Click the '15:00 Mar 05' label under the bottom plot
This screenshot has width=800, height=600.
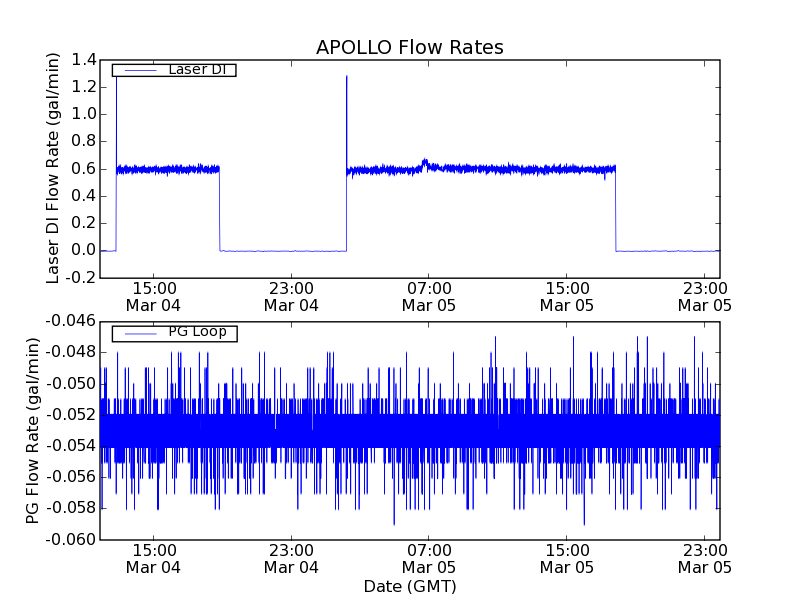[x=566, y=559]
